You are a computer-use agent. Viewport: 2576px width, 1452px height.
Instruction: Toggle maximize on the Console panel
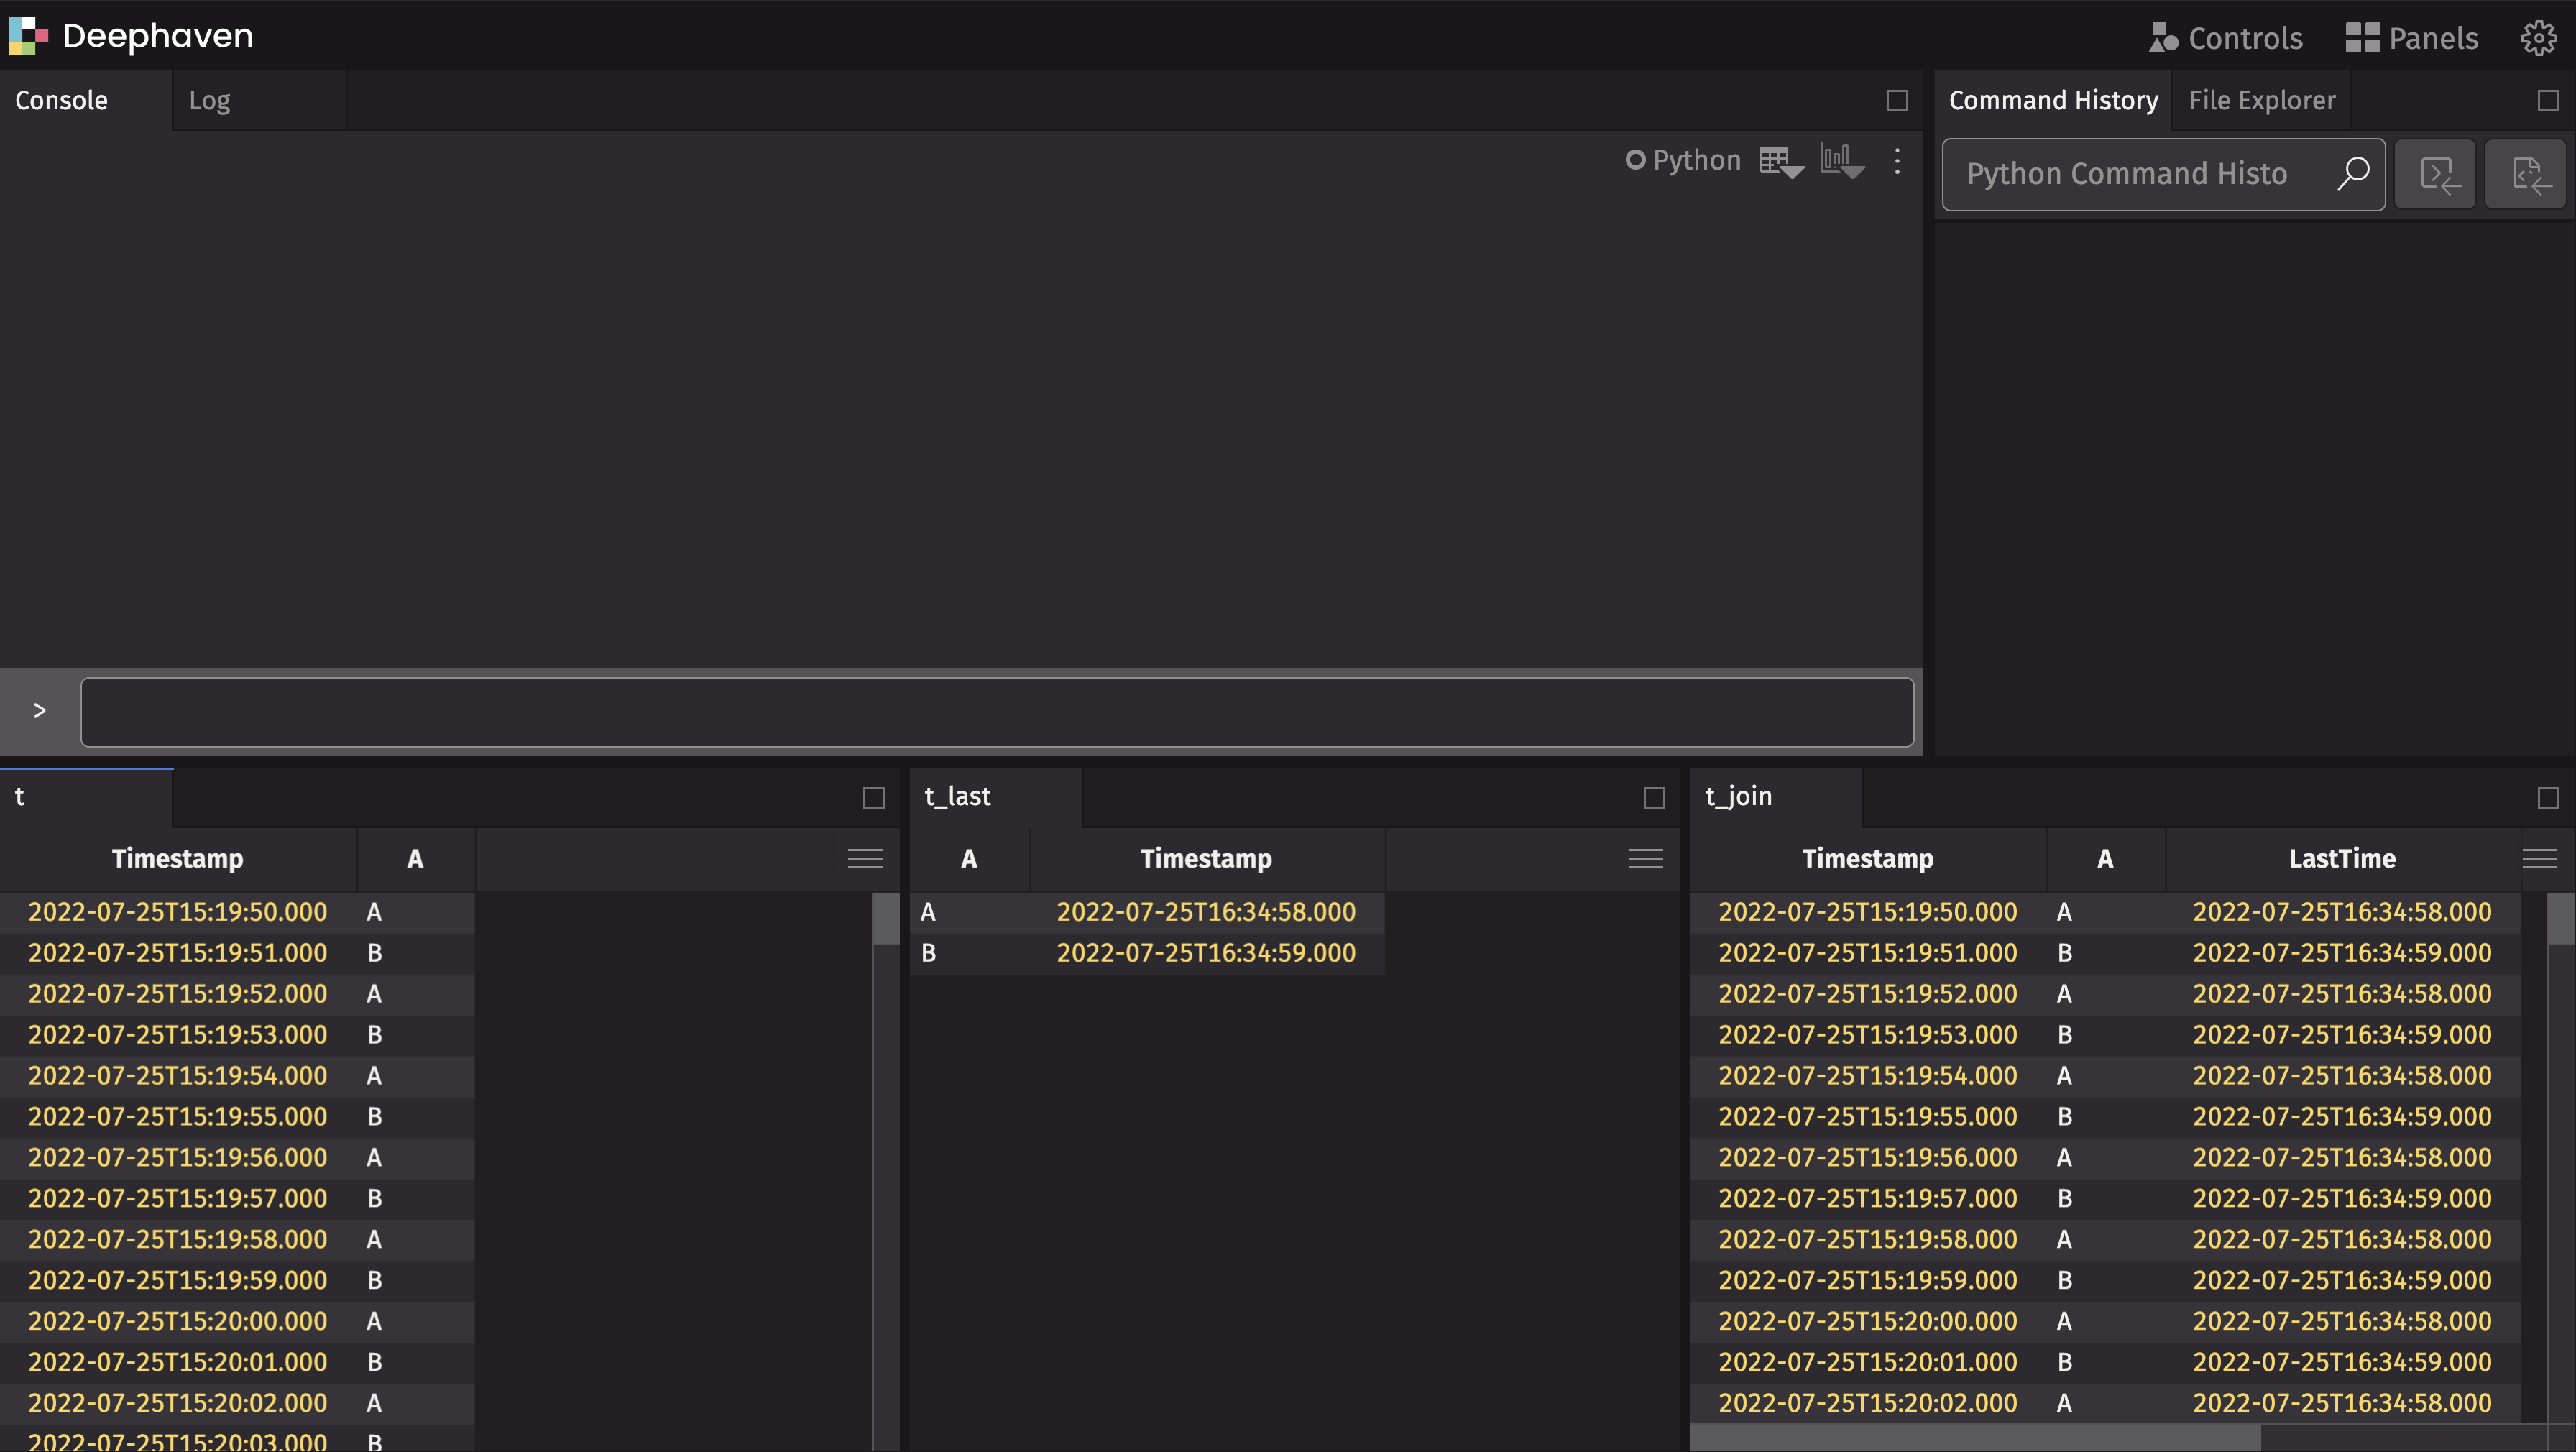point(1895,99)
